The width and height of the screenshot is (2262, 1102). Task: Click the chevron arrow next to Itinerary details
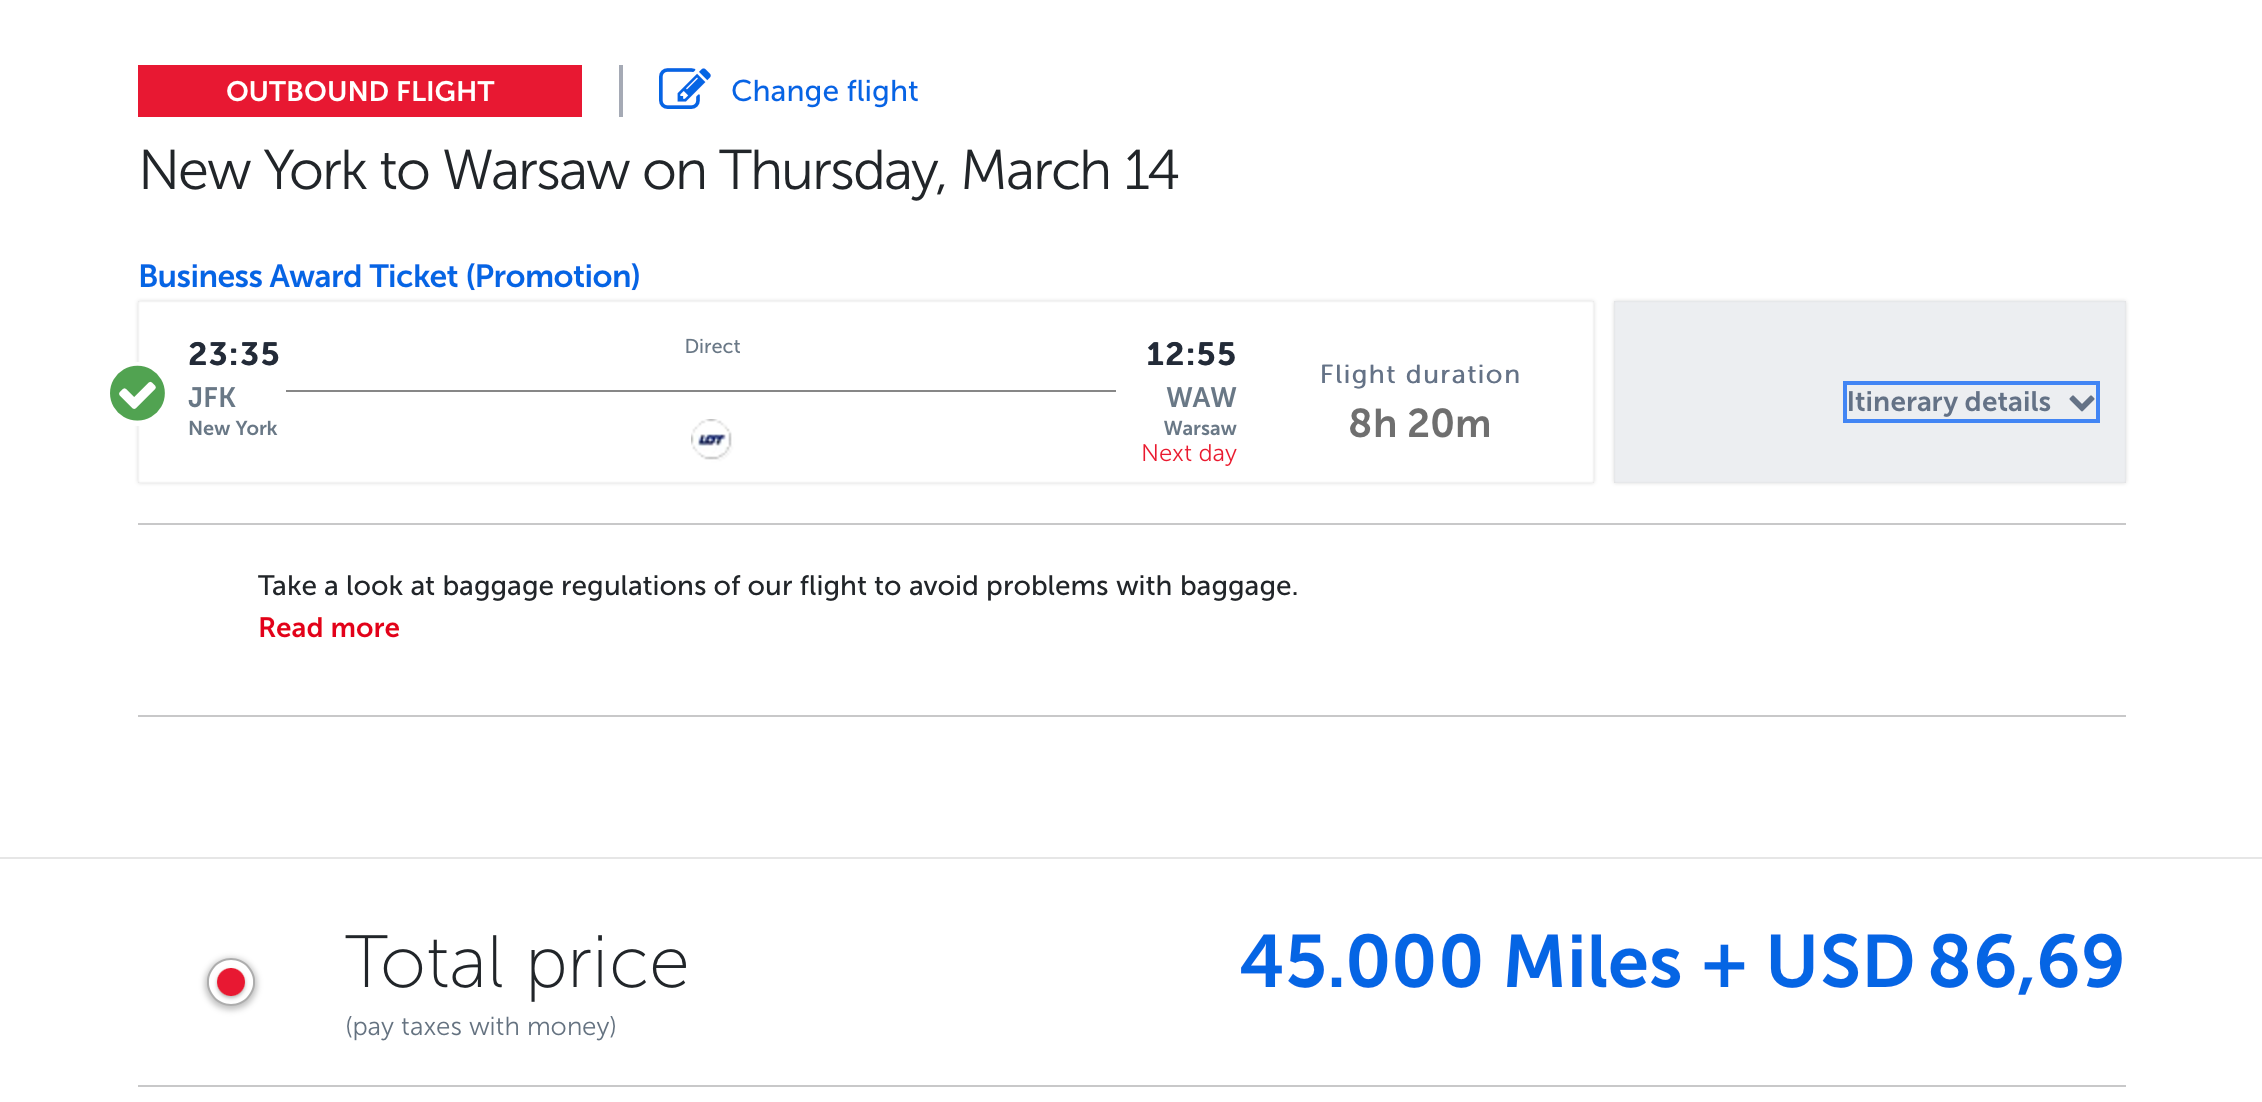pos(2082,403)
